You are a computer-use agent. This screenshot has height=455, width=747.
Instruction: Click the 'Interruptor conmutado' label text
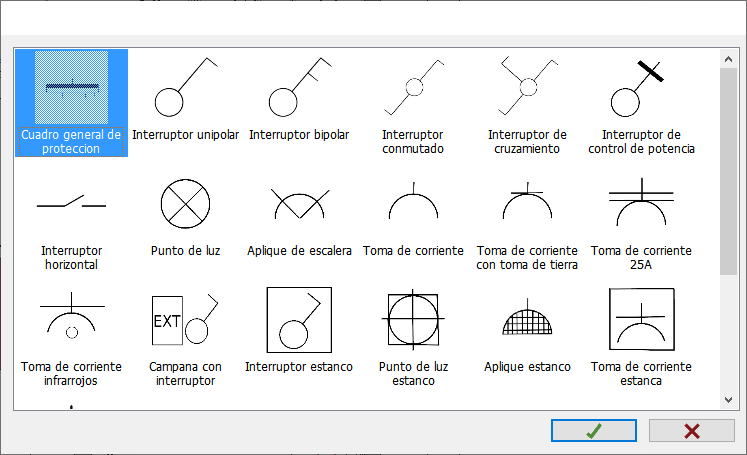pos(413,142)
